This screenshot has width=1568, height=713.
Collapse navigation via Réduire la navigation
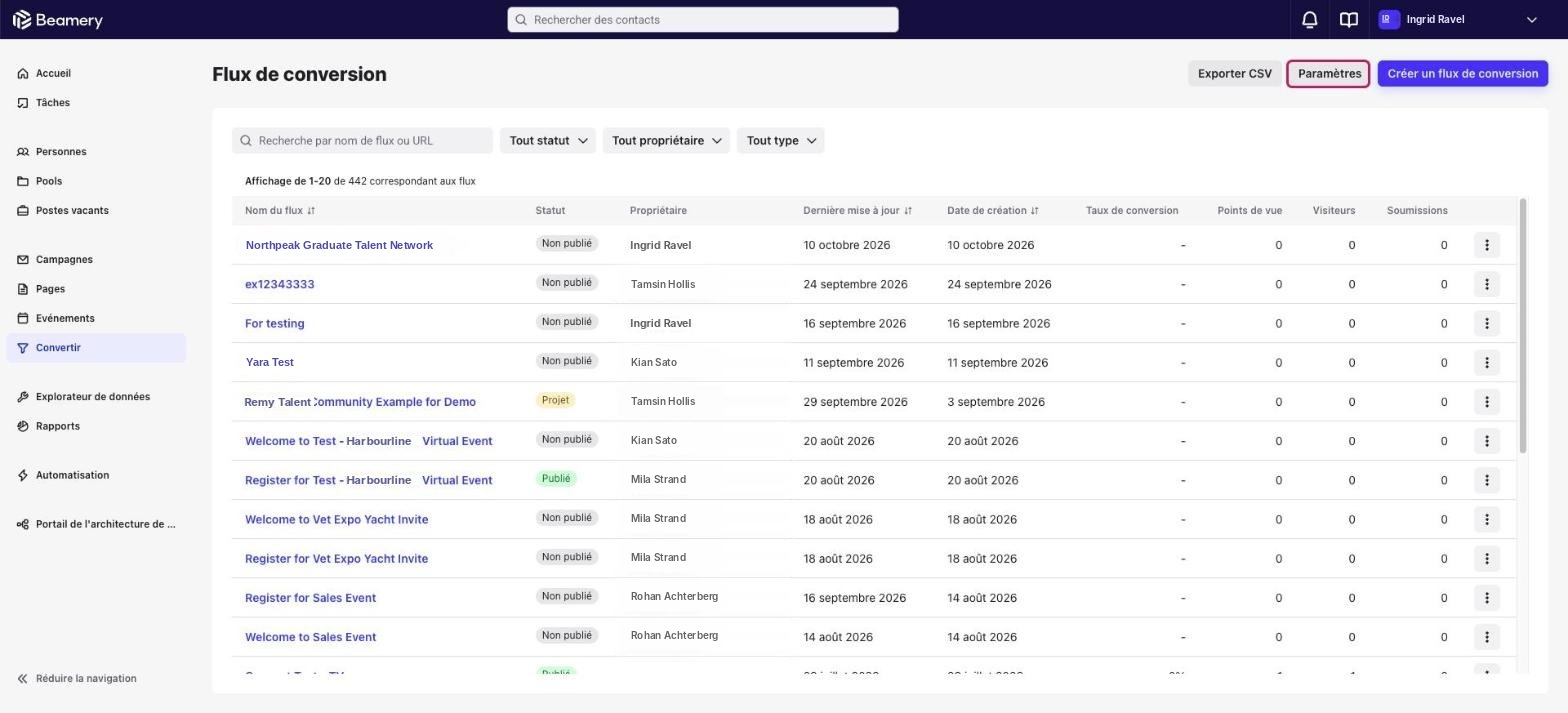click(x=86, y=679)
